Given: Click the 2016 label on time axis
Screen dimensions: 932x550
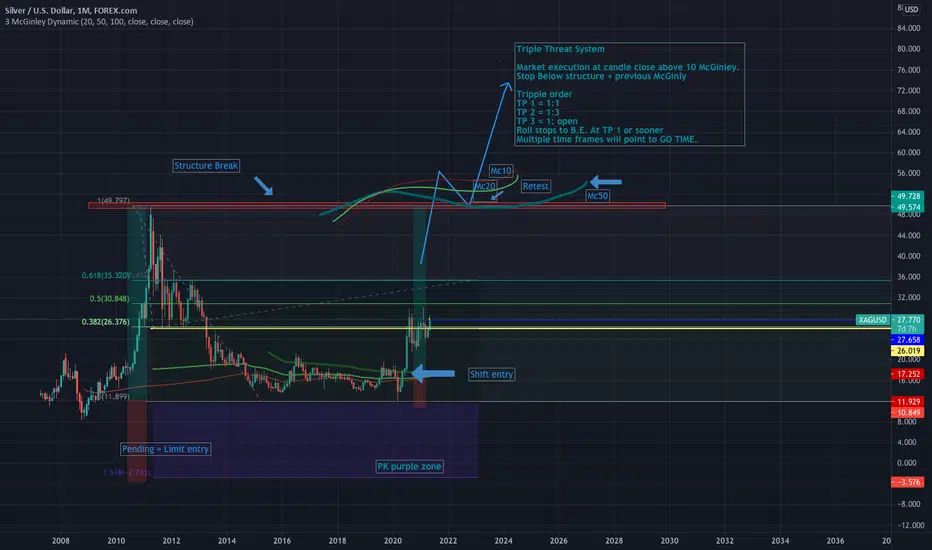Looking at the screenshot, I should 282,540.
